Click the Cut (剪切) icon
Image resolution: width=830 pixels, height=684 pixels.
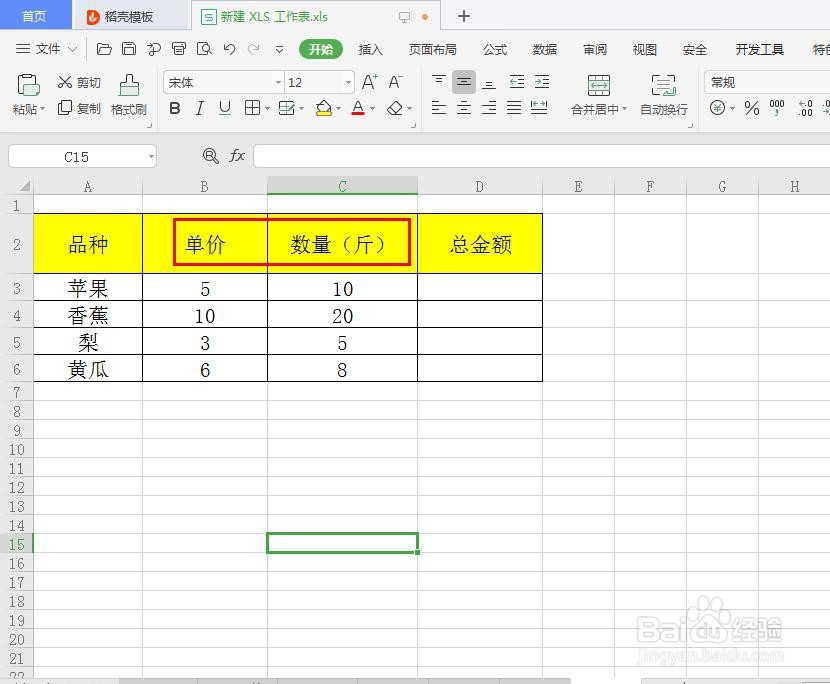pos(78,82)
